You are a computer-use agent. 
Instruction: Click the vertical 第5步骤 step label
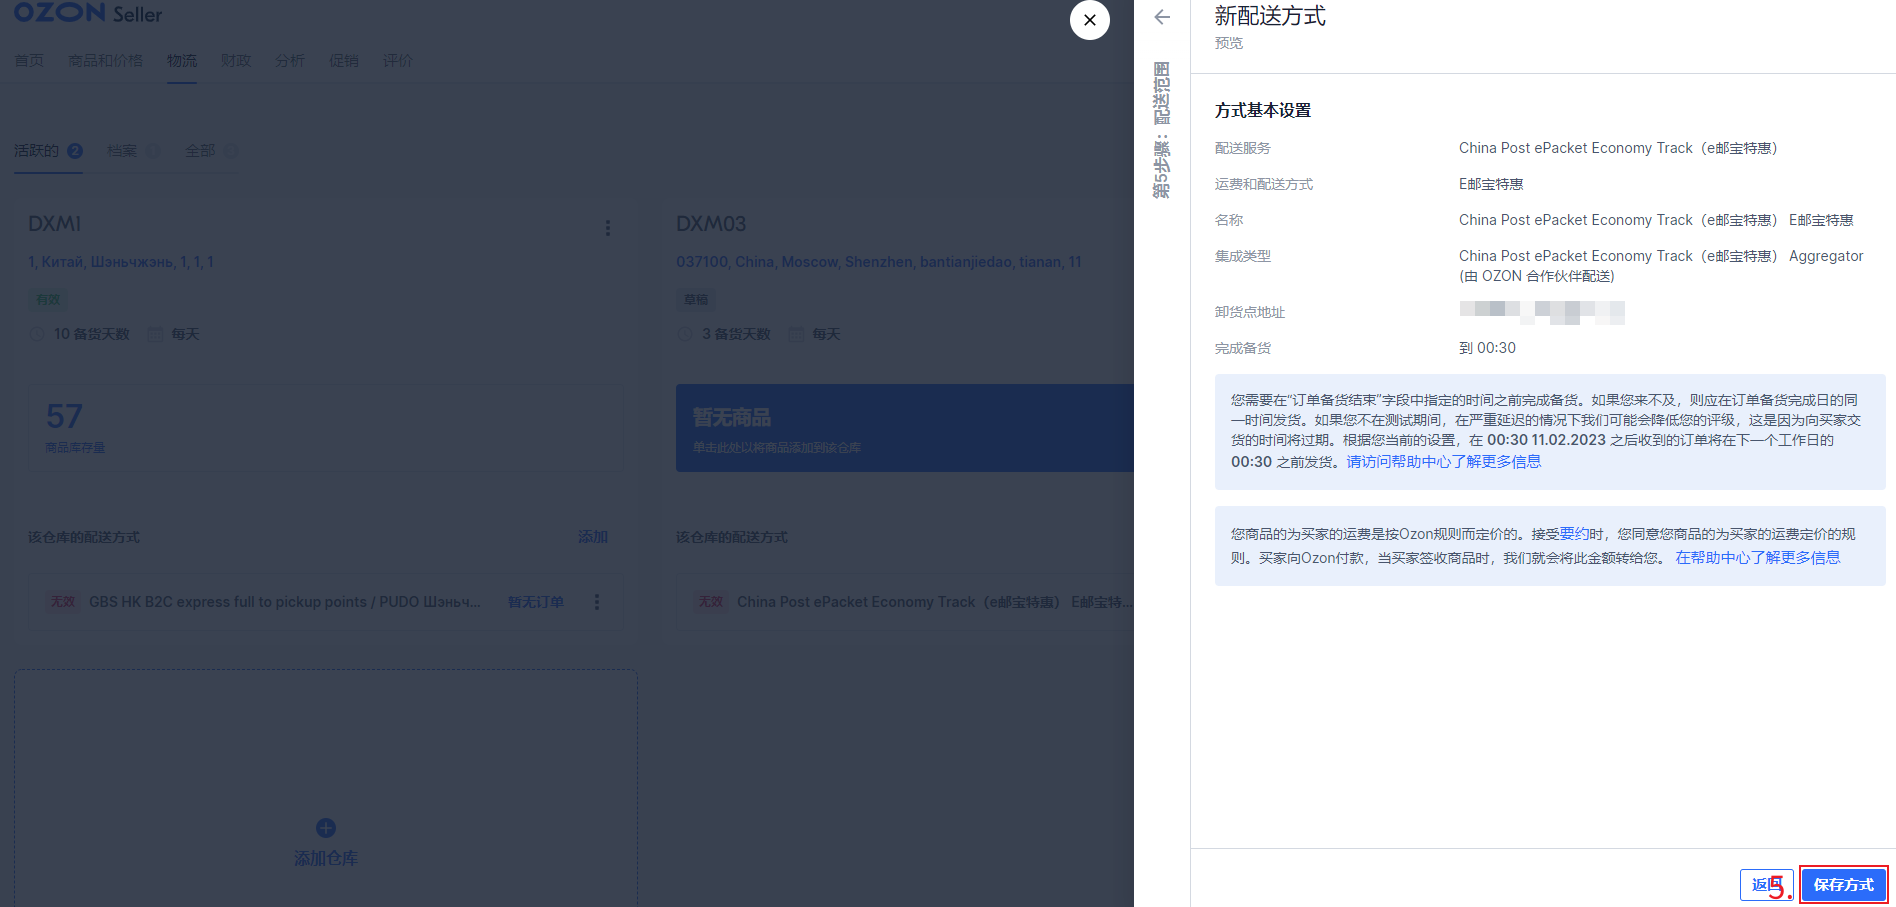[1162, 129]
